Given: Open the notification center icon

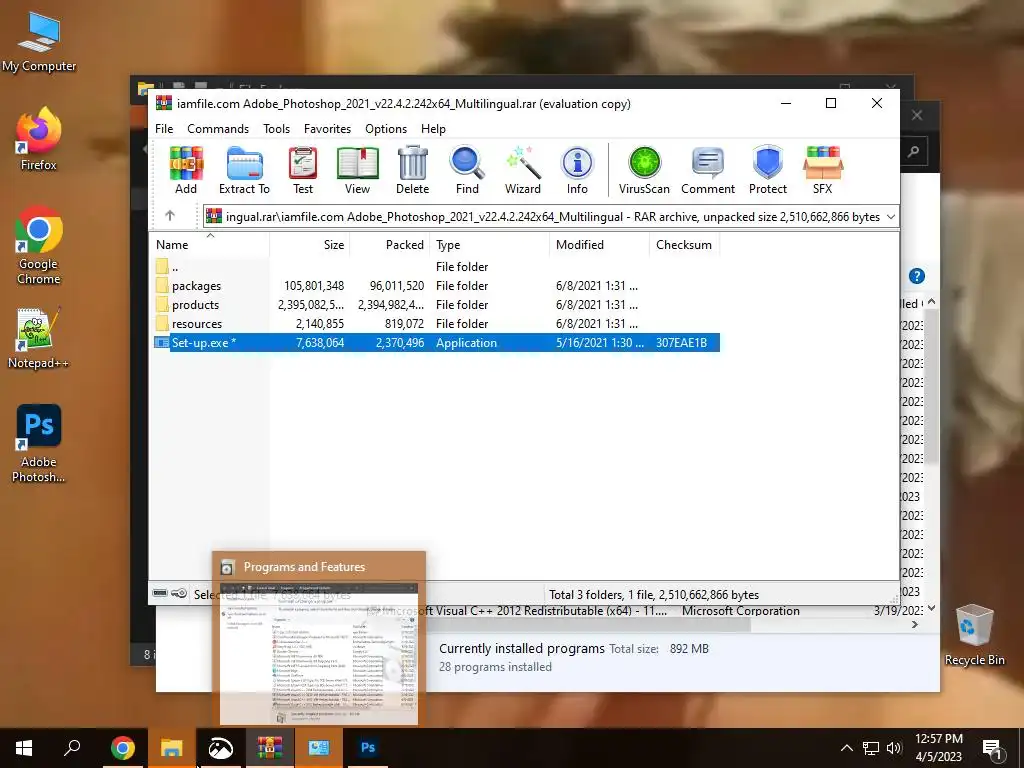Looking at the screenshot, I should [992, 750].
